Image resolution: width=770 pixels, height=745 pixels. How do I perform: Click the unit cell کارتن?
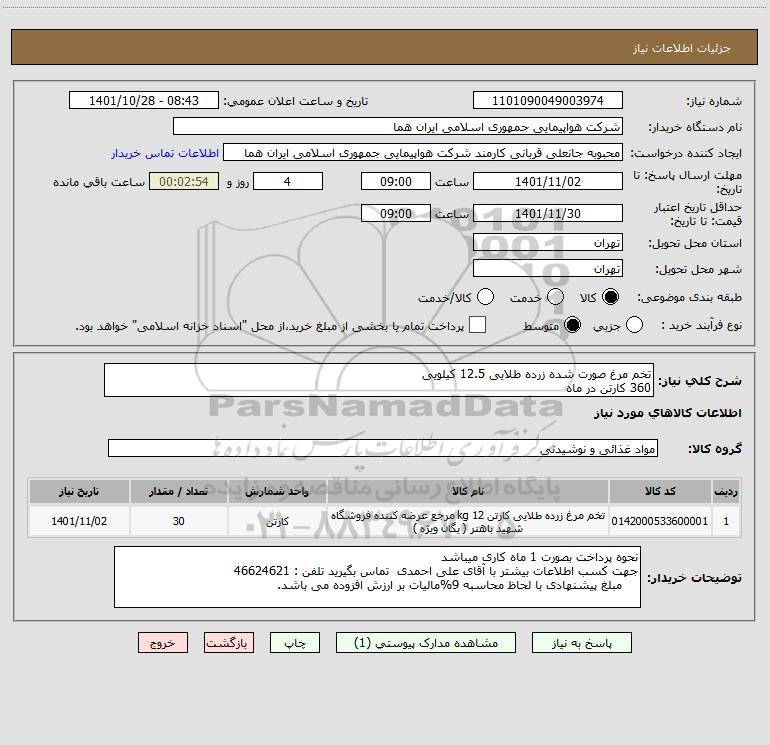pyautogui.click(x=277, y=521)
